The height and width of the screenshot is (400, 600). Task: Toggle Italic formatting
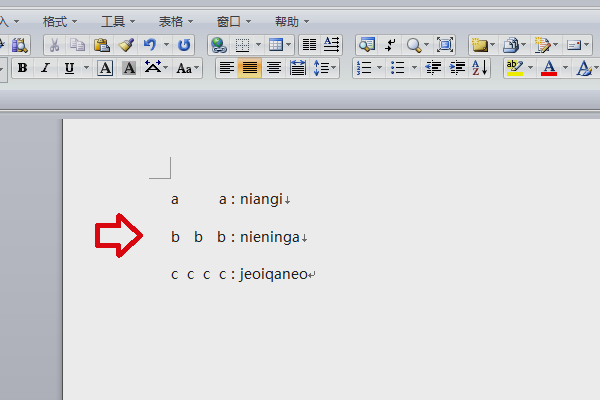coord(45,68)
